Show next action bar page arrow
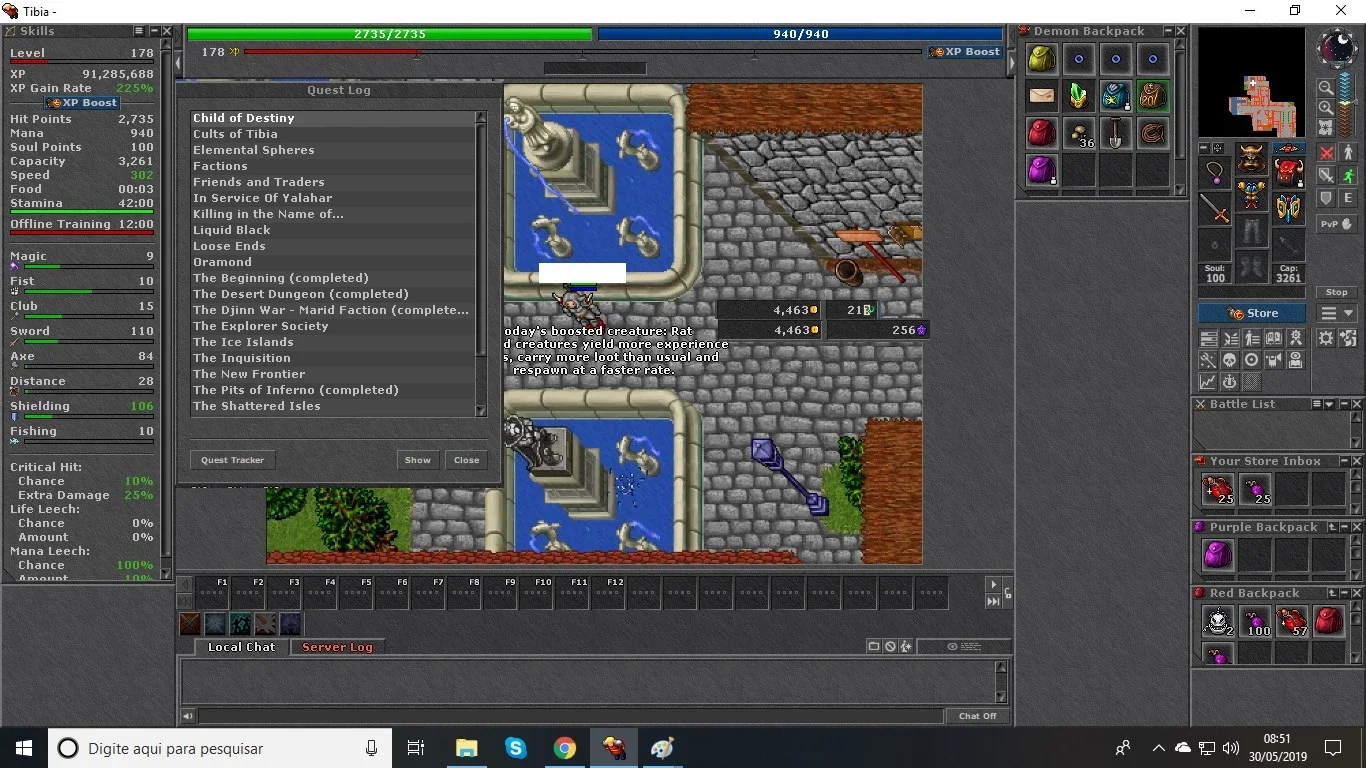The image size is (1366, 768). [994, 585]
